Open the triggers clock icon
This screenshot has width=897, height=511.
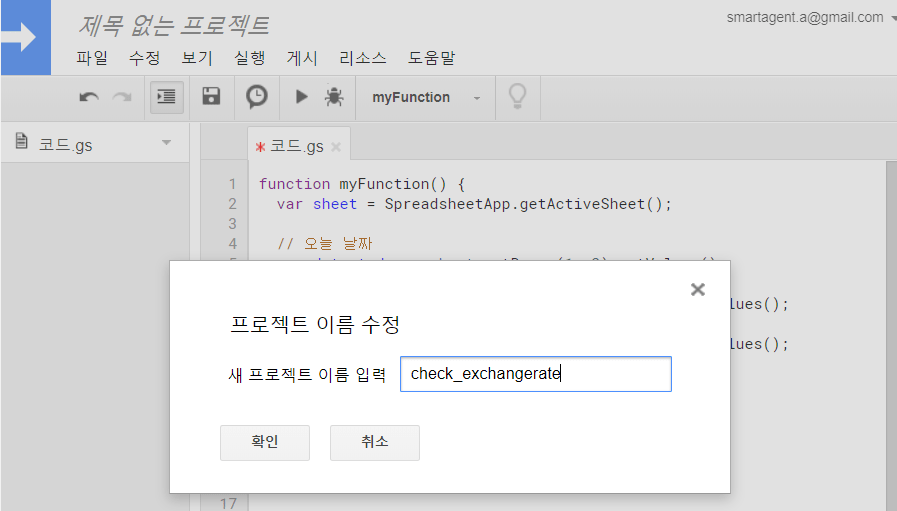257,97
